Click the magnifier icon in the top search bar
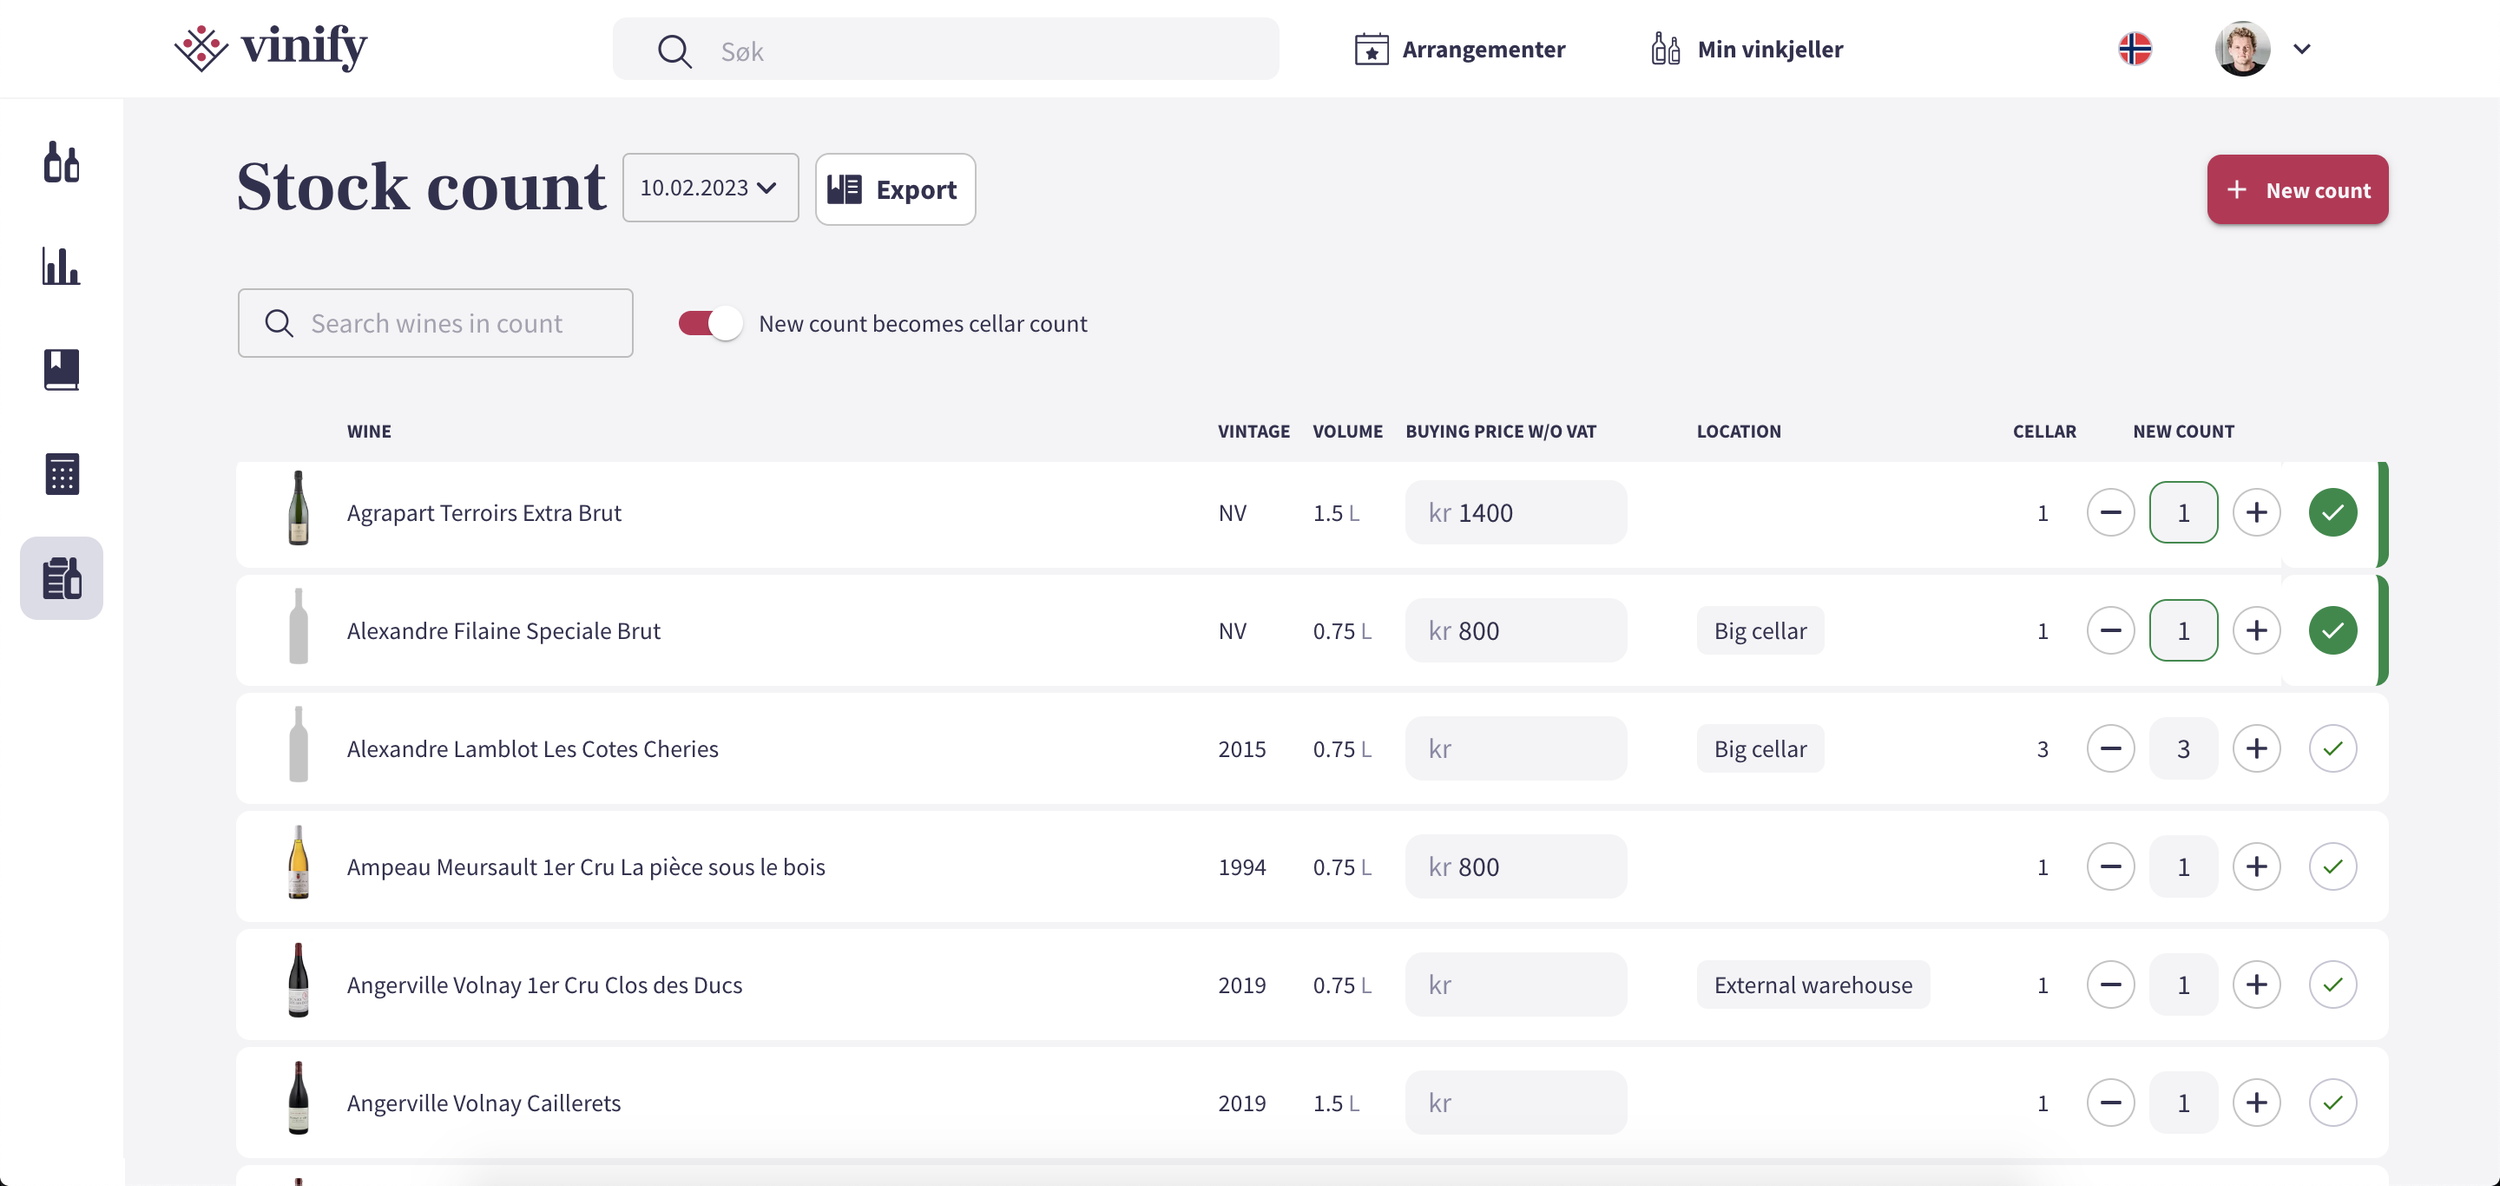This screenshot has width=2500, height=1186. click(x=675, y=49)
